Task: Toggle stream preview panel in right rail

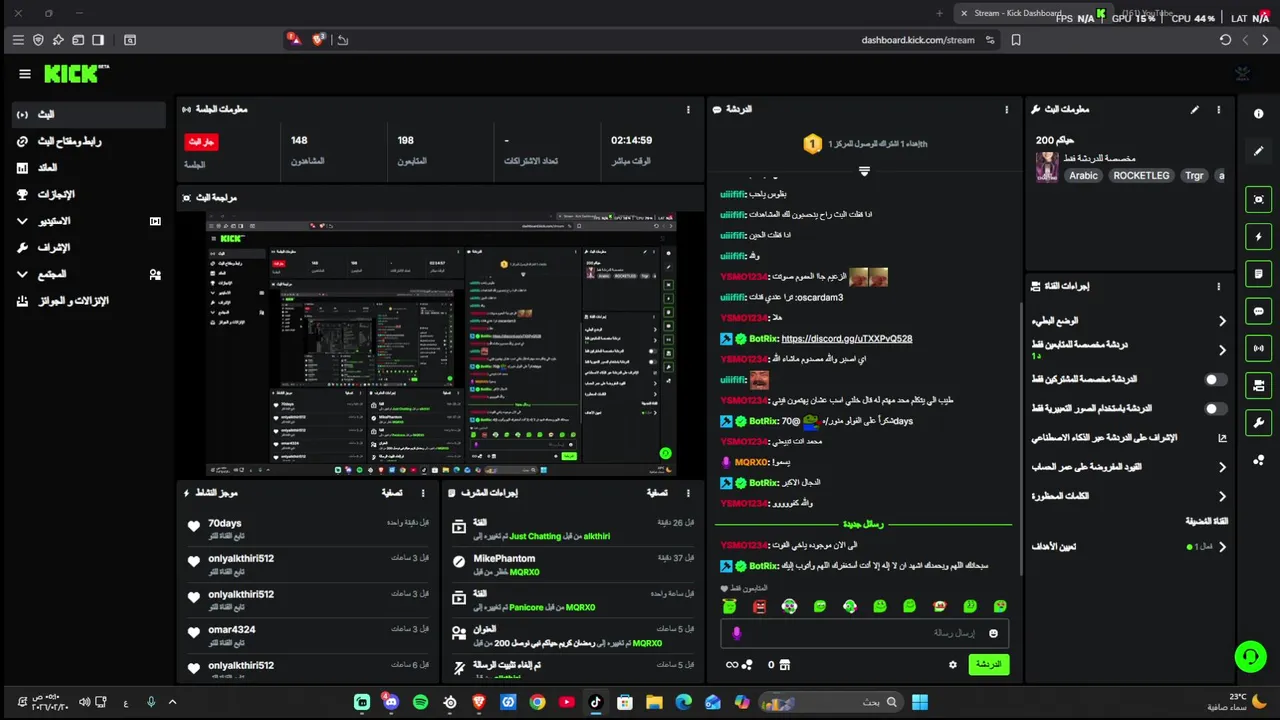Action: 1259,199
